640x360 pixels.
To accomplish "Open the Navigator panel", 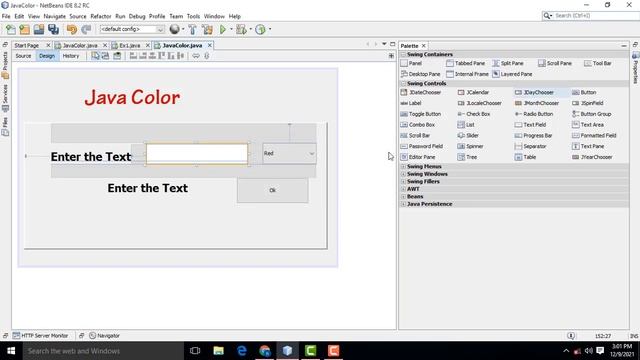I will click(104, 336).
